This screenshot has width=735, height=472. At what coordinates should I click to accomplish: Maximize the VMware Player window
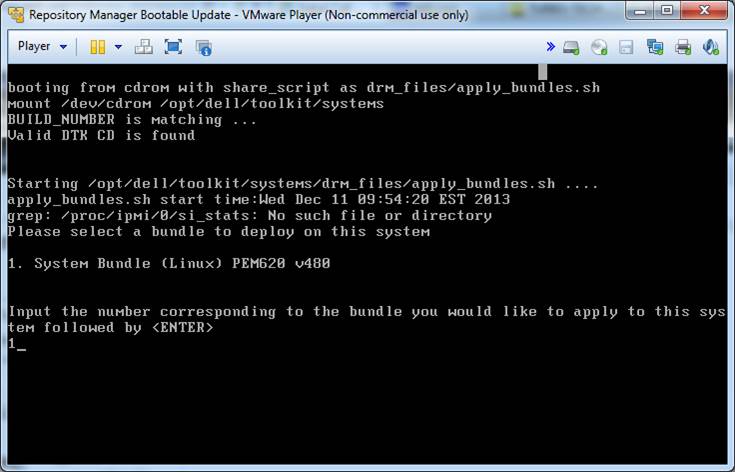click(x=667, y=10)
